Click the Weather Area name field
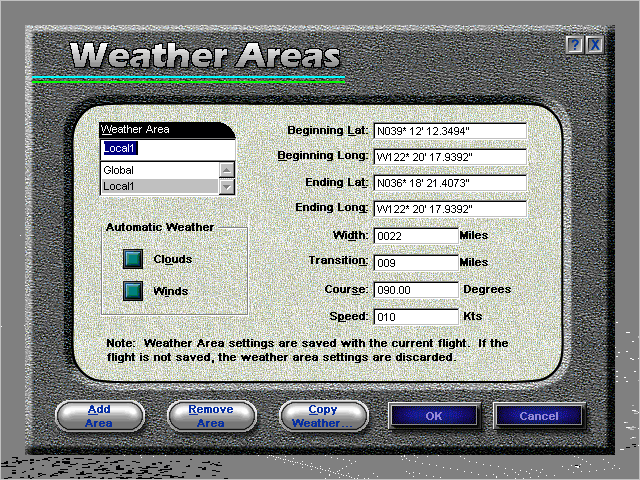The image size is (640, 480). (168, 149)
